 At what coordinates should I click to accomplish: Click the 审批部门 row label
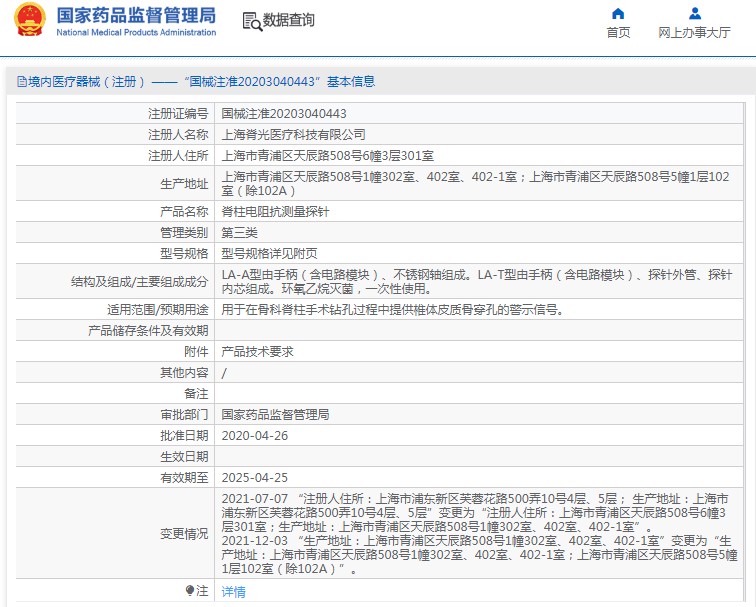point(184,415)
